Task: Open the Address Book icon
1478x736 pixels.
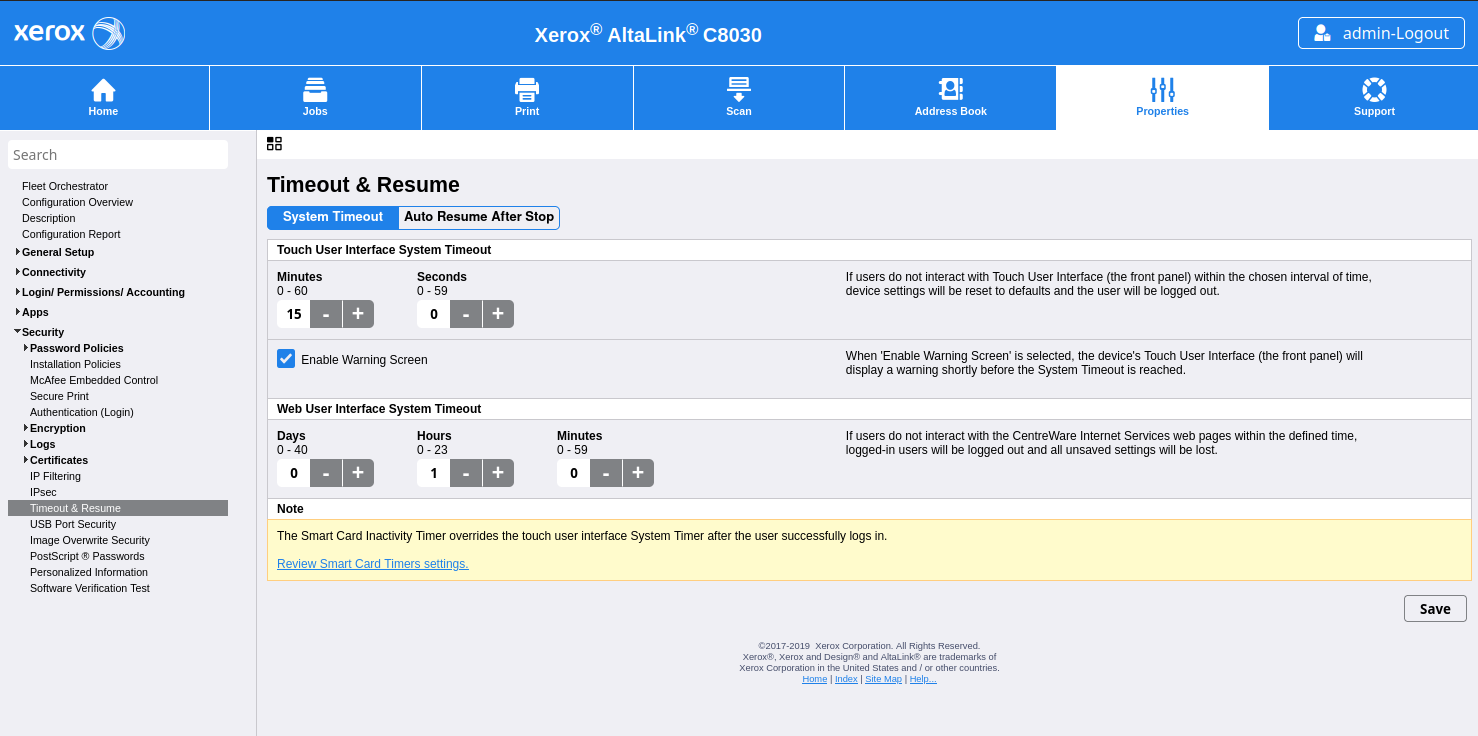Action: (x=950, y=90)
